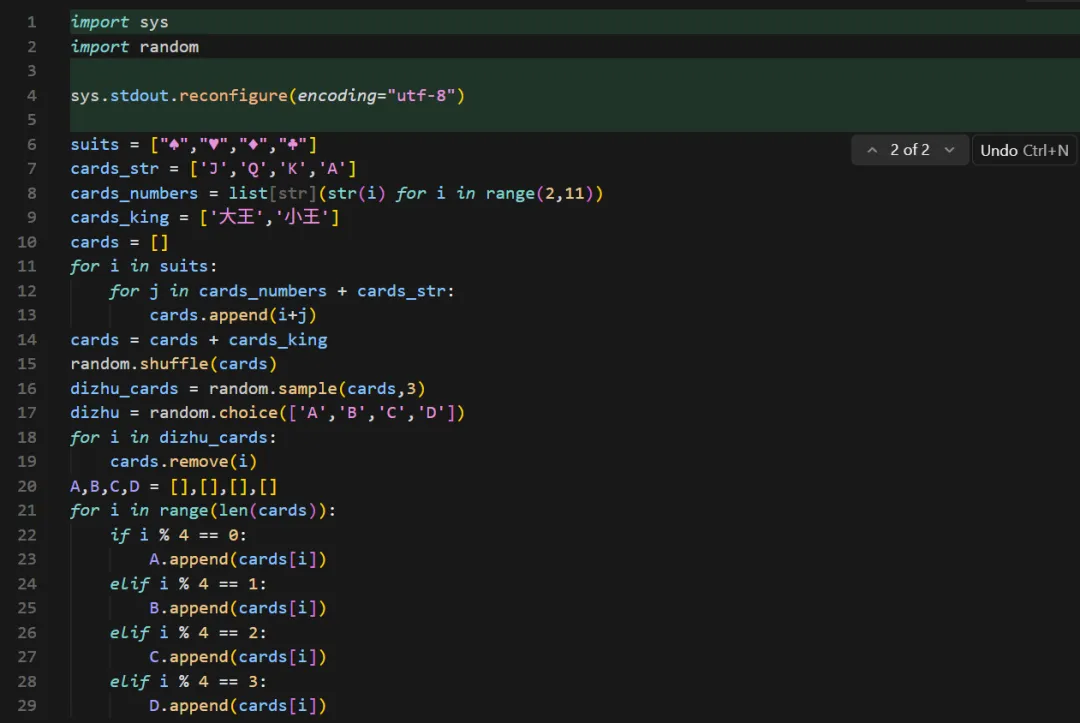
Task: Click 'for j in cards_numbers + cards_str:' line
Action: [x=282, y=291]
